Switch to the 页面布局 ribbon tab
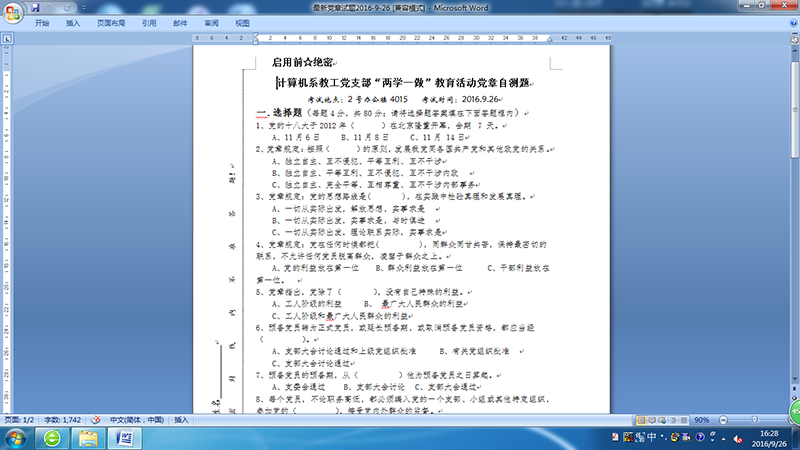The width and height of the screenshot is (800, 450). 111,21
